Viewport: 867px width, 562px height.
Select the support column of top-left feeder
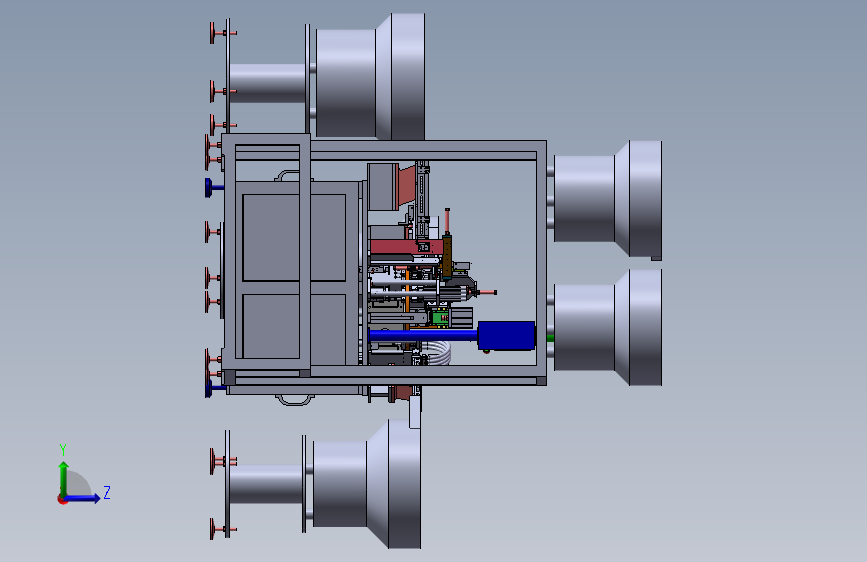pos(268,83)
